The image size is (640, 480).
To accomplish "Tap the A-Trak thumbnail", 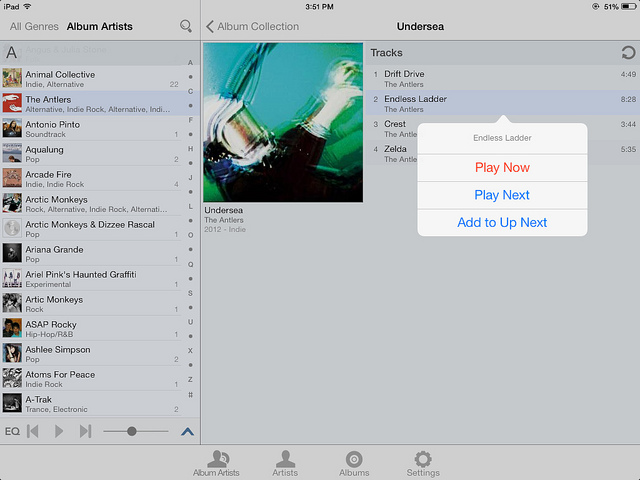I will 12,403.
